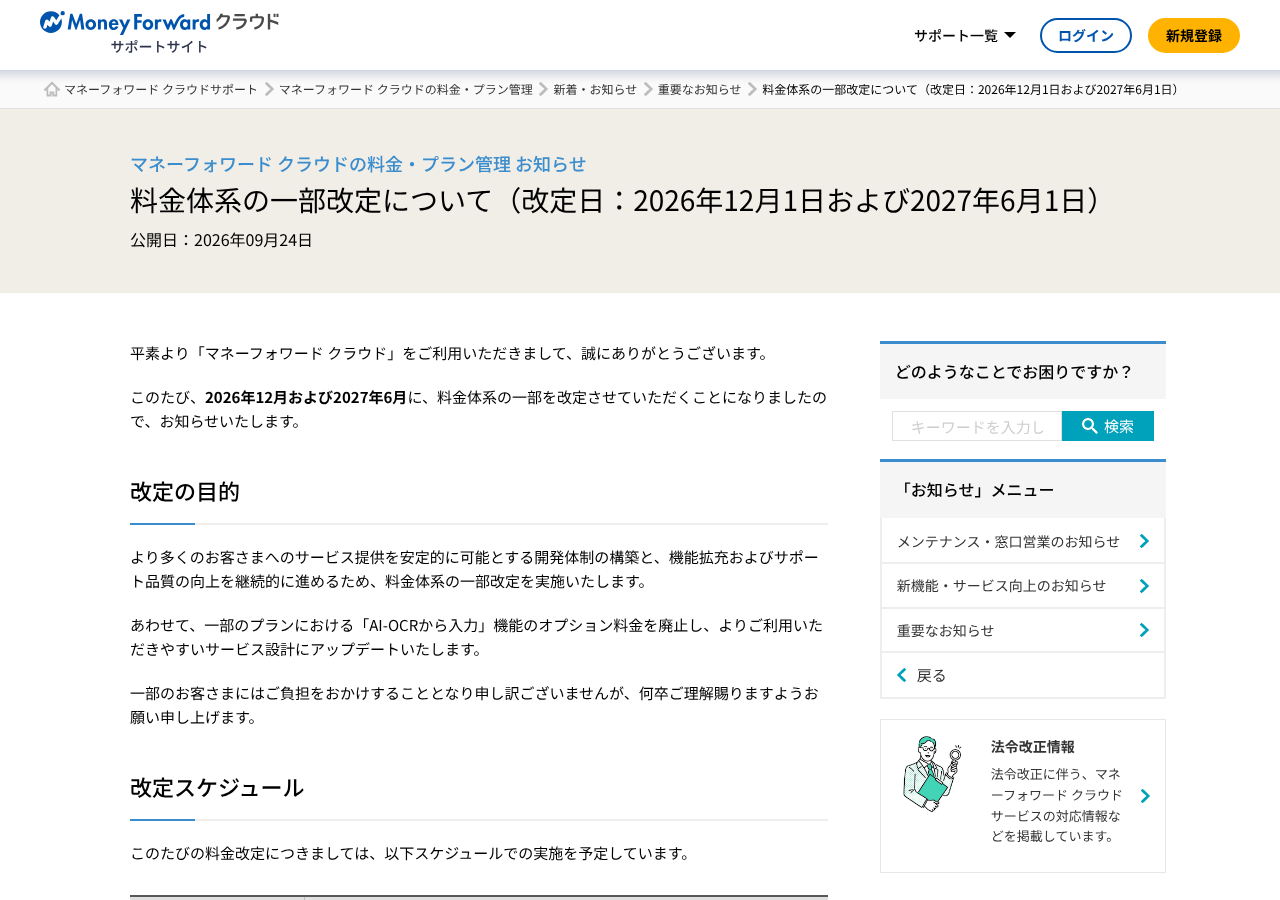Open 新着・お知らせ breadcrumb link

595,89
